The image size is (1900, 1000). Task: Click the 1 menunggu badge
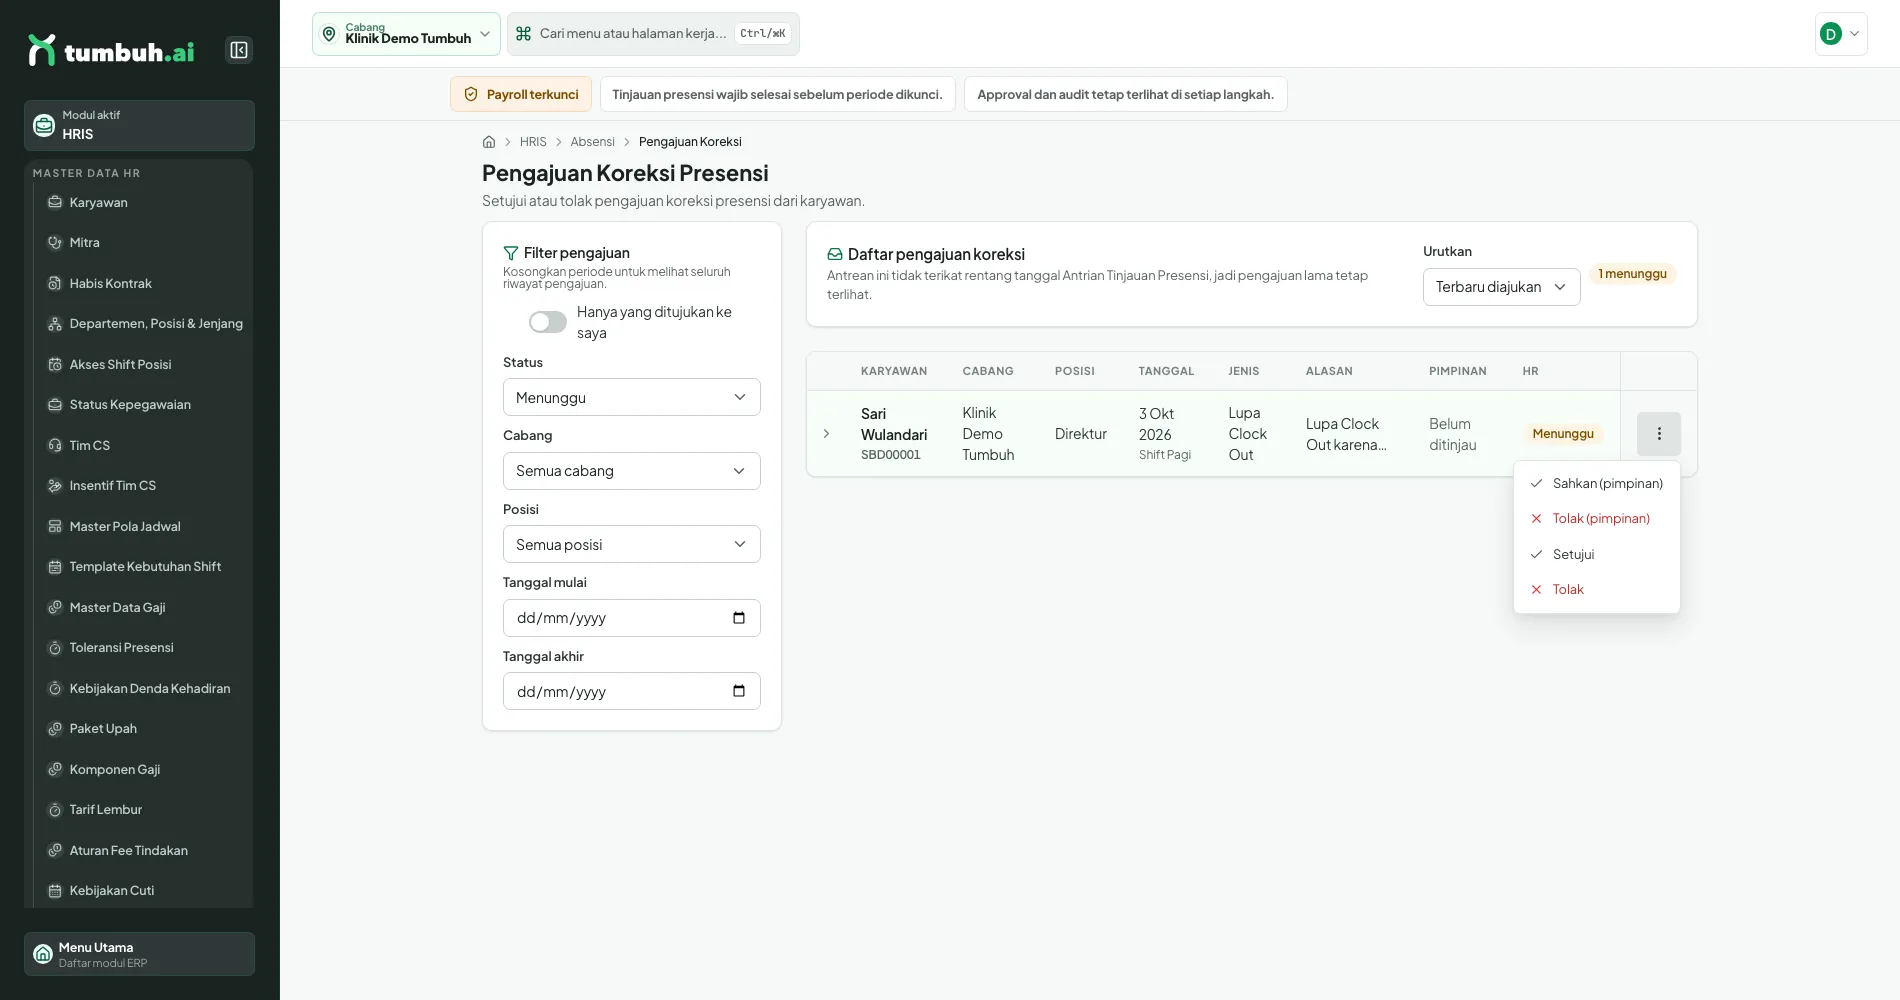(1633, 274)
